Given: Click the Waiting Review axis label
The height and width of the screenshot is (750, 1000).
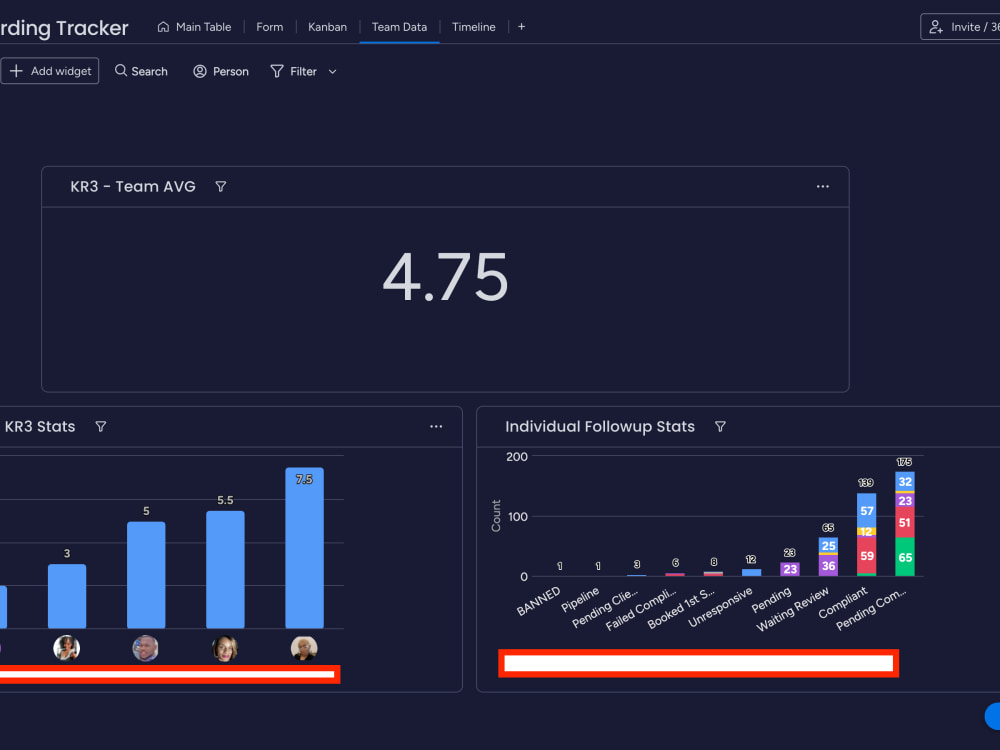Looking at the screenshot, I should pos(793,609).
